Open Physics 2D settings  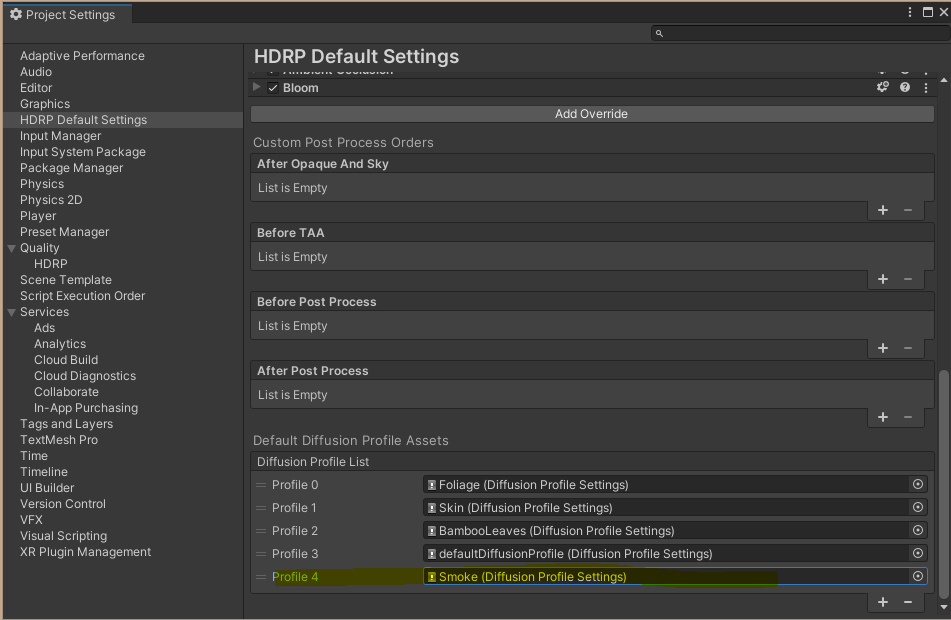[51, 200]
